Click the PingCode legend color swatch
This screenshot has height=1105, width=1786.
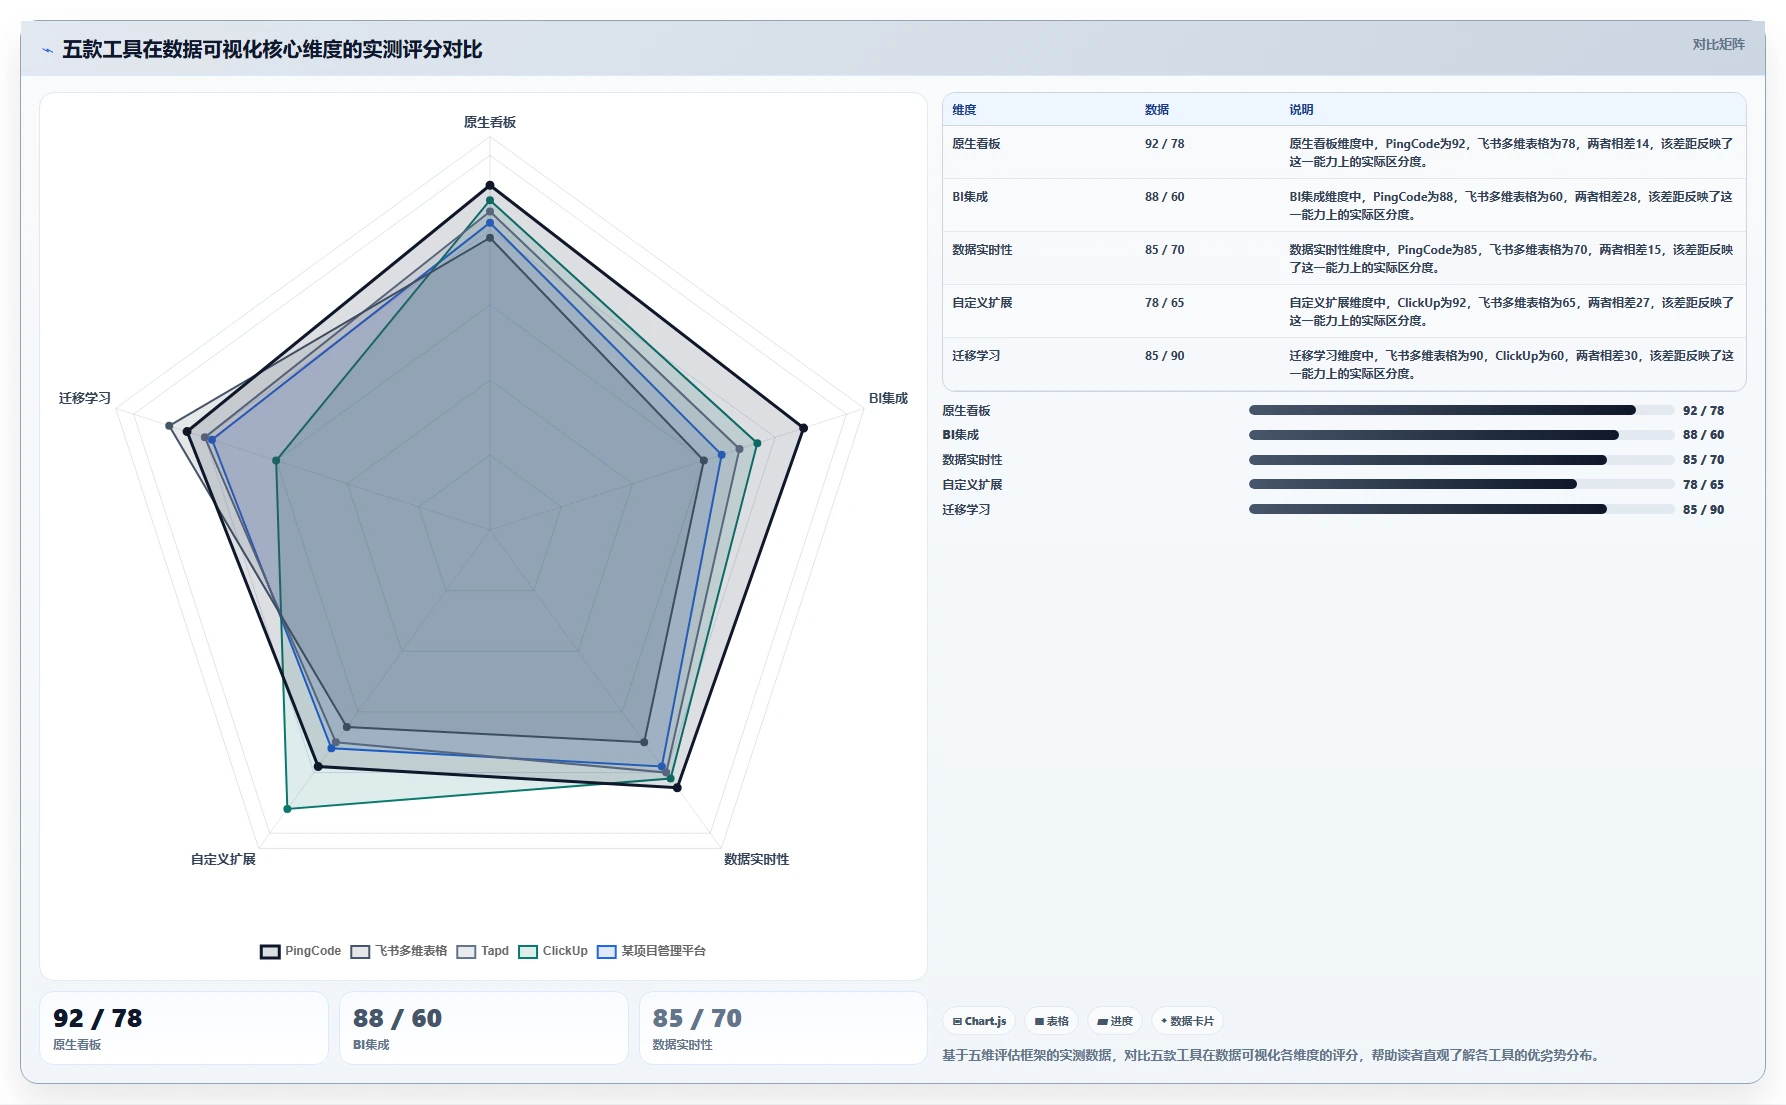[x=270, y=952]
